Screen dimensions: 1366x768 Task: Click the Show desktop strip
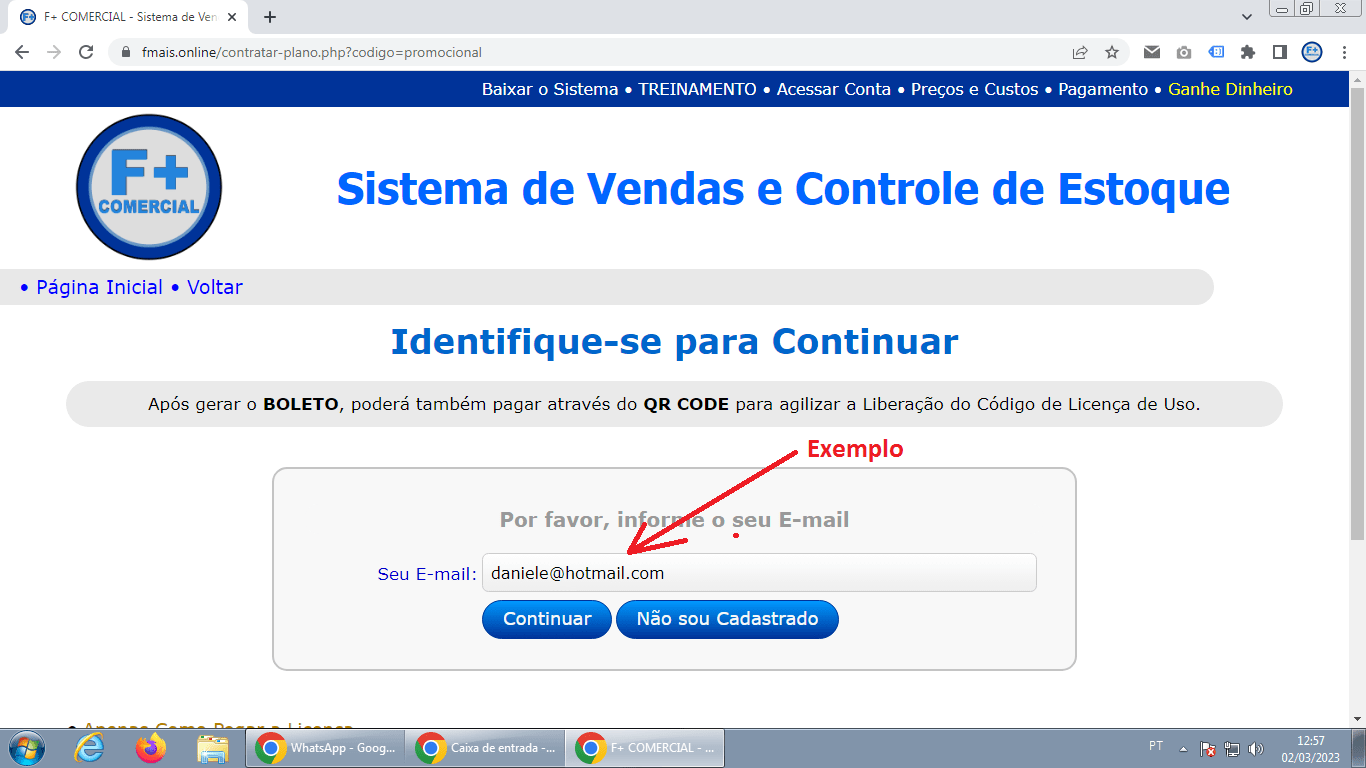[1358, 748]
